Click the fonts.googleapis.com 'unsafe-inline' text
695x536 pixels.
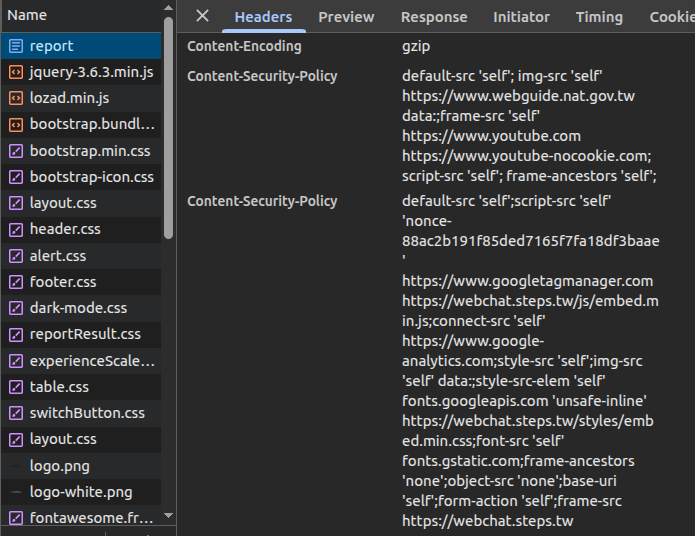[524, 401]
